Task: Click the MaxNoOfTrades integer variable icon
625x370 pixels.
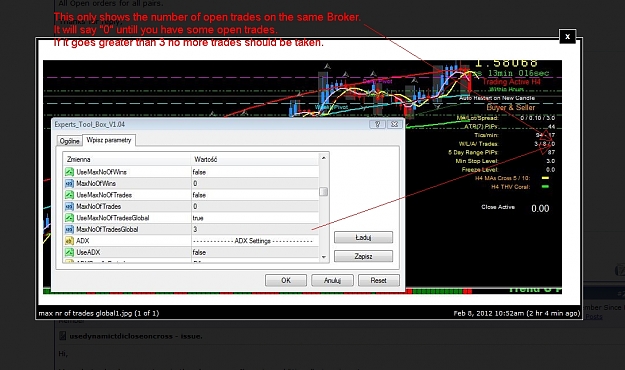Action: point(69,207)
